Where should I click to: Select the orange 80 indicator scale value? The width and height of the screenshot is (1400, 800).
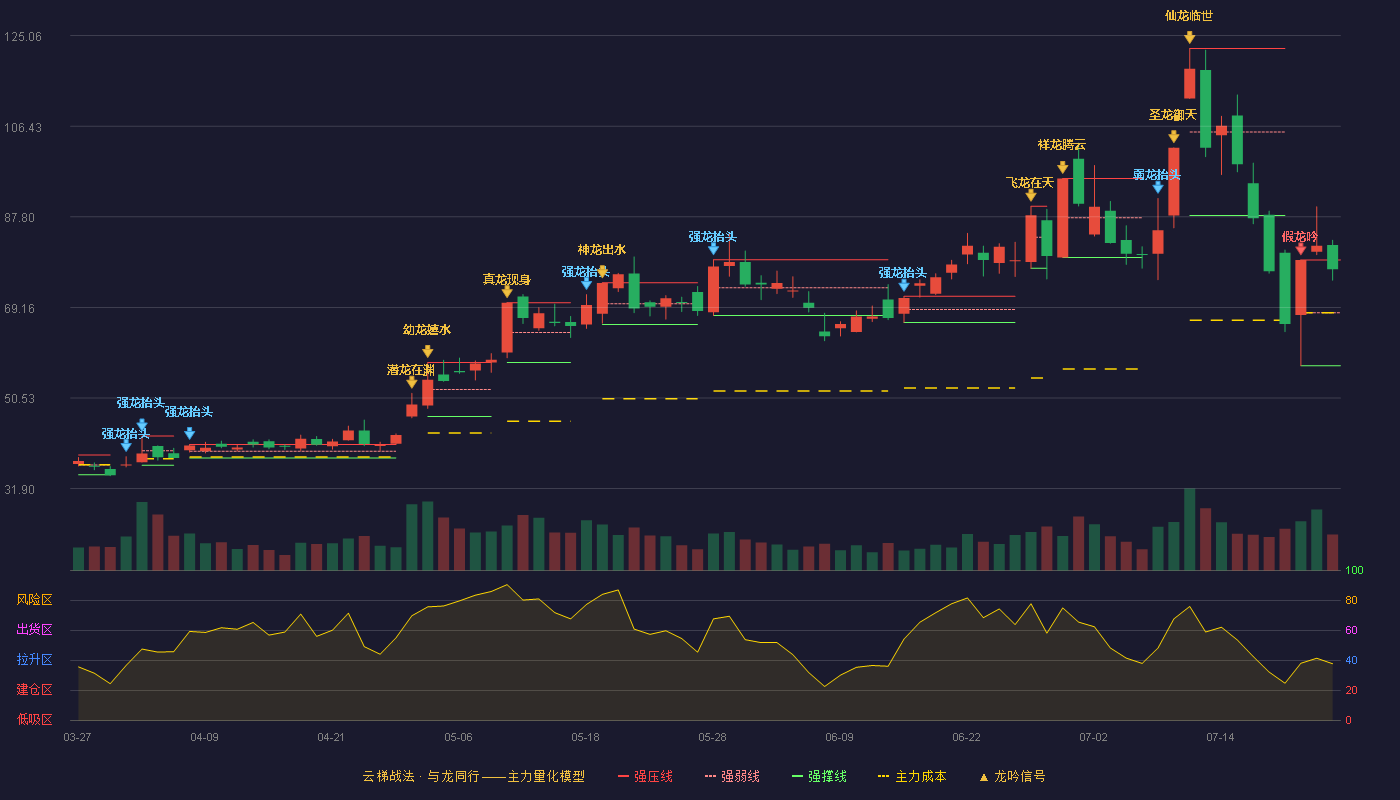click(x=1351, y=601)
